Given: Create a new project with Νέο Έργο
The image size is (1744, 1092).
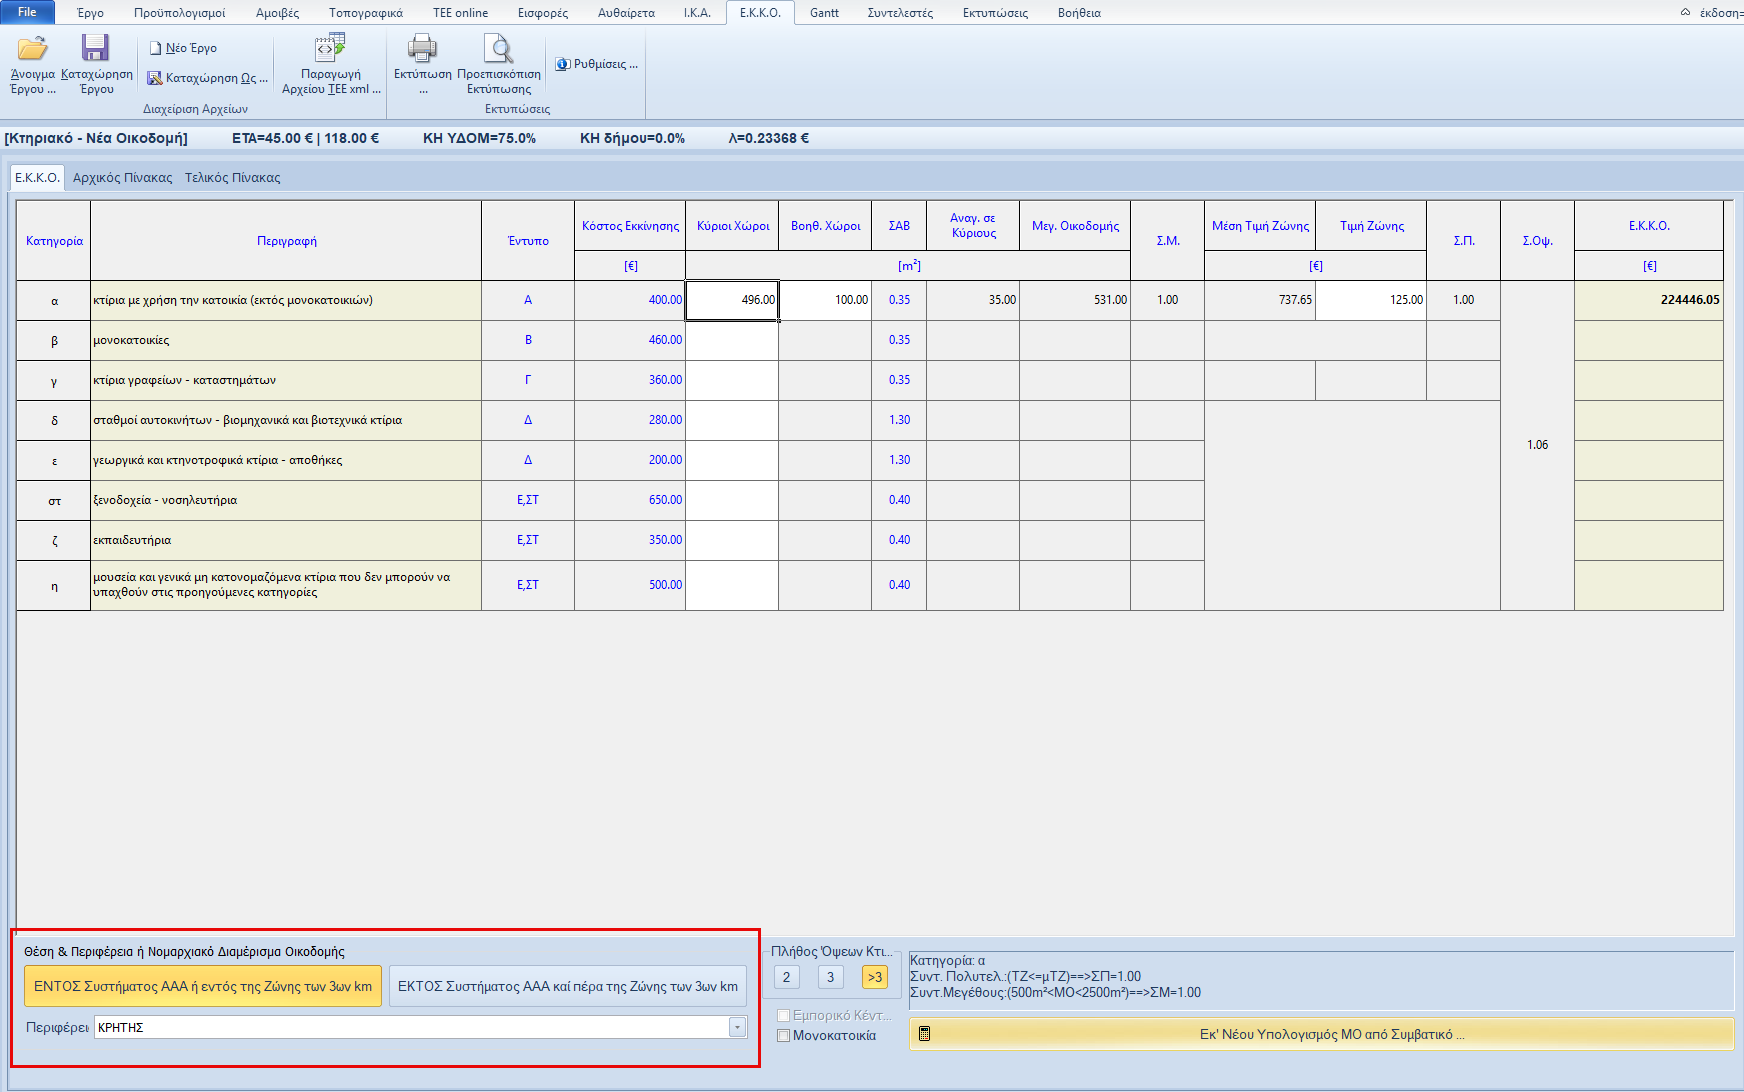Looking at the screenshot, I should 183,48.
